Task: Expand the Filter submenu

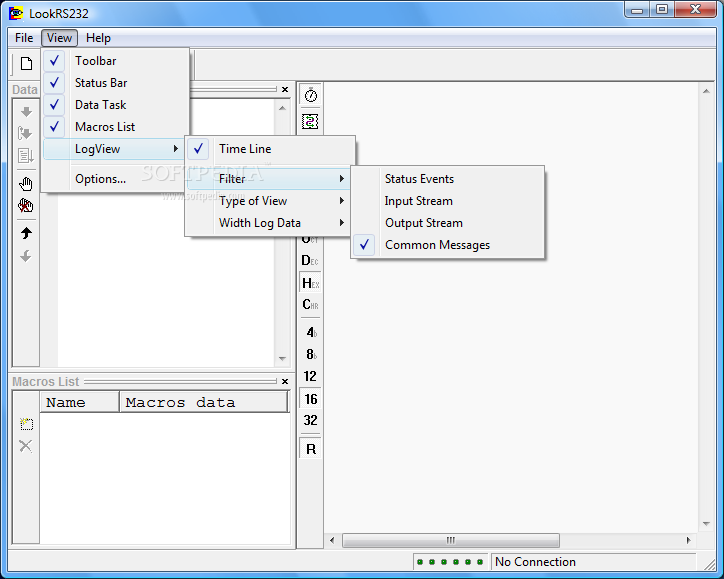Action: (268, 179)
